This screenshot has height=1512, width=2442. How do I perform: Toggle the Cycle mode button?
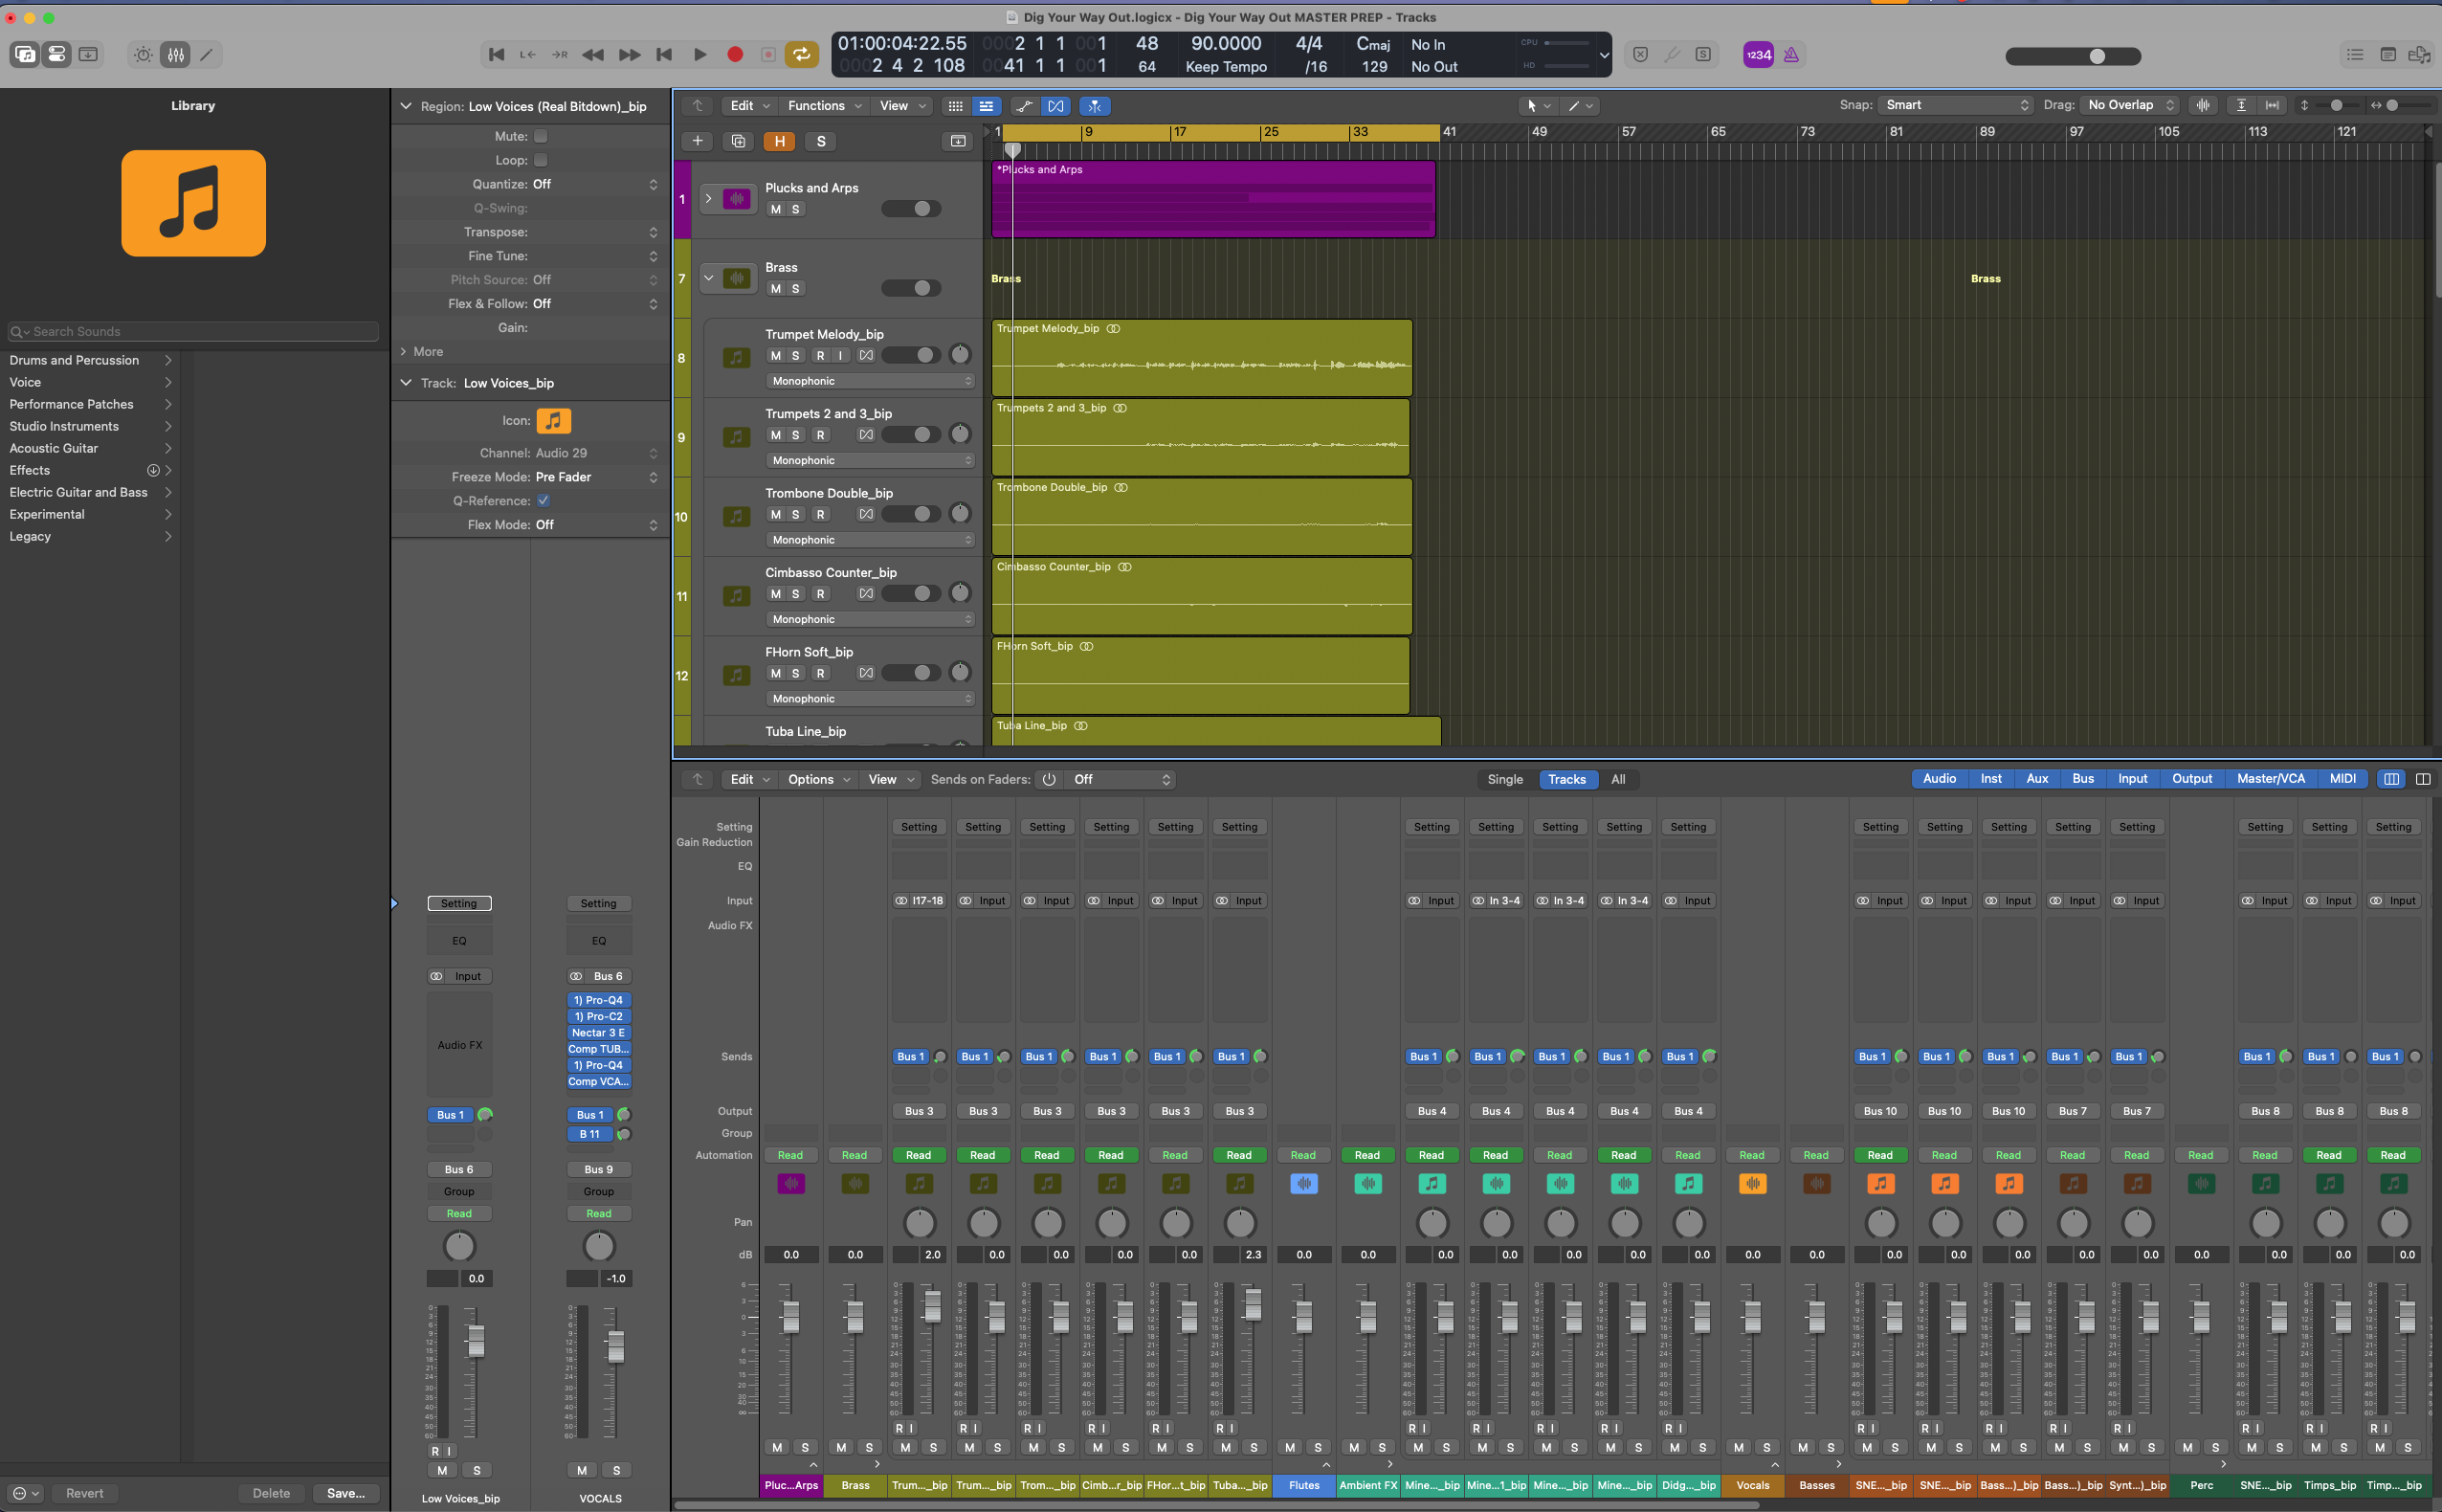801,55
